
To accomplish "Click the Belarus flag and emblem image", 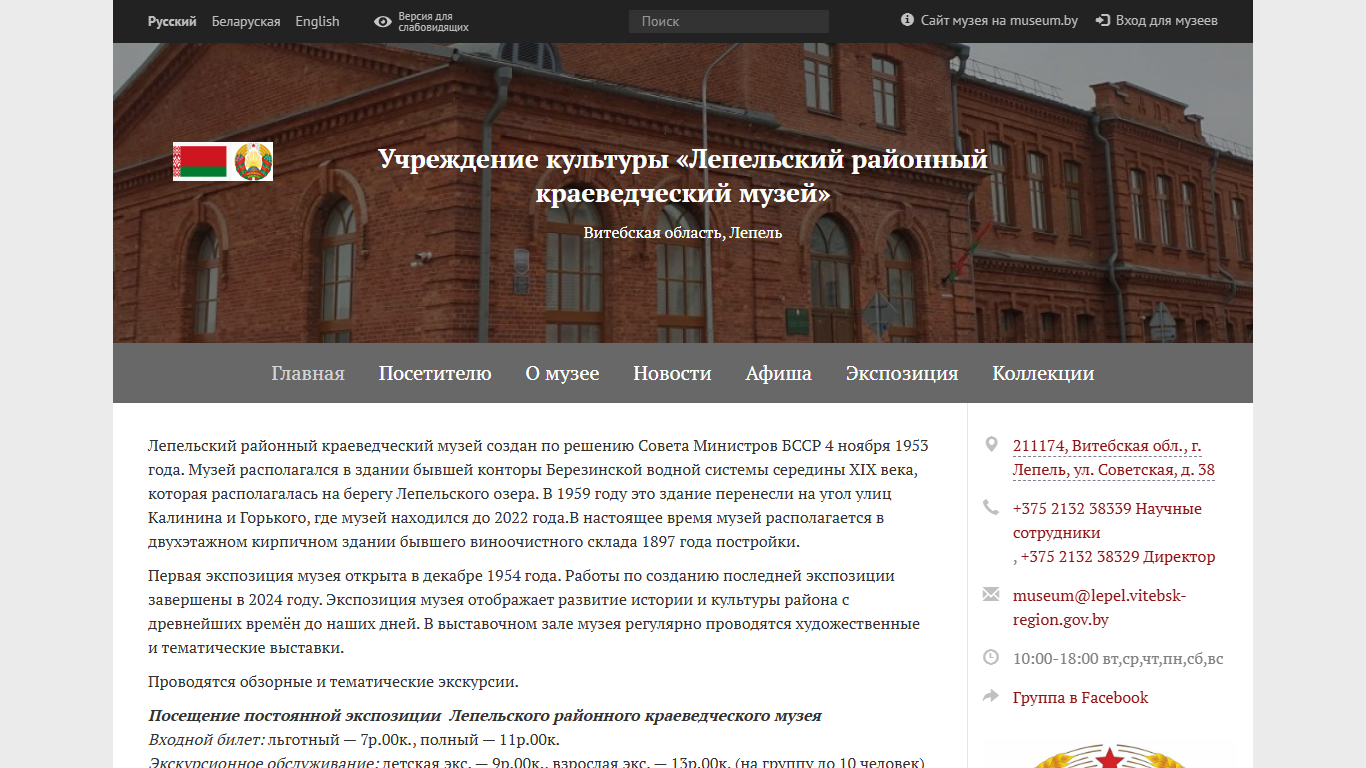I will [223, 161].
